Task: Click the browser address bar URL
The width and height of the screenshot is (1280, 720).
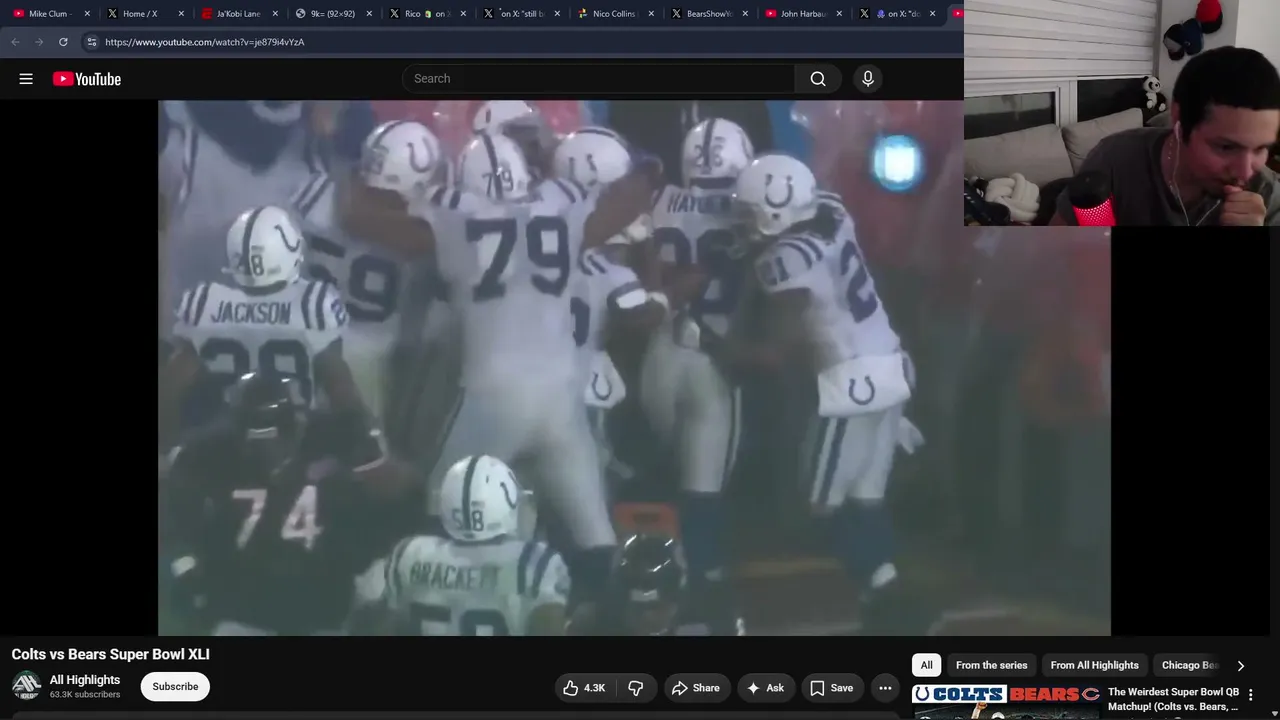Action: [x=205, y=42]
